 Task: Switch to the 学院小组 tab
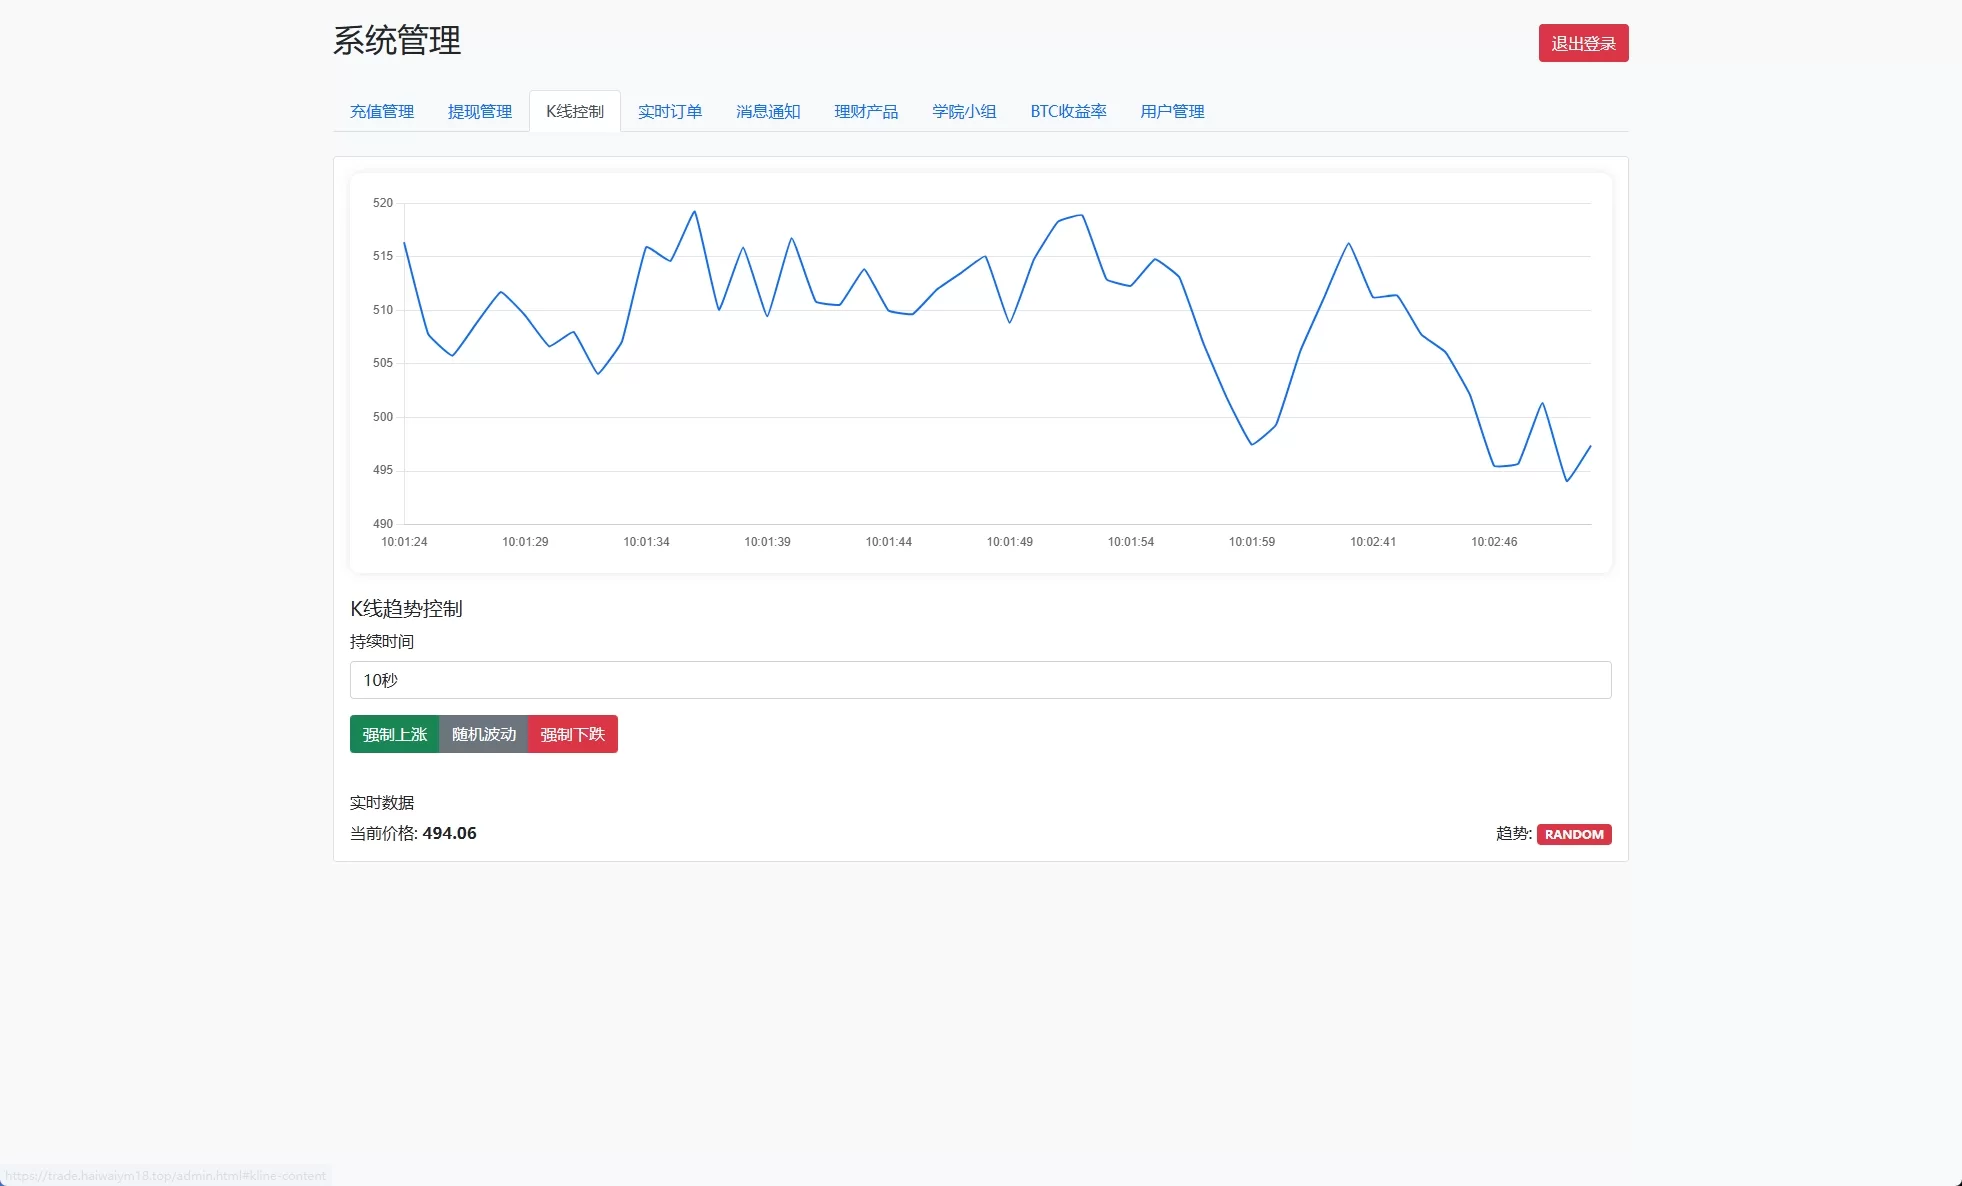tap(964, 111)
